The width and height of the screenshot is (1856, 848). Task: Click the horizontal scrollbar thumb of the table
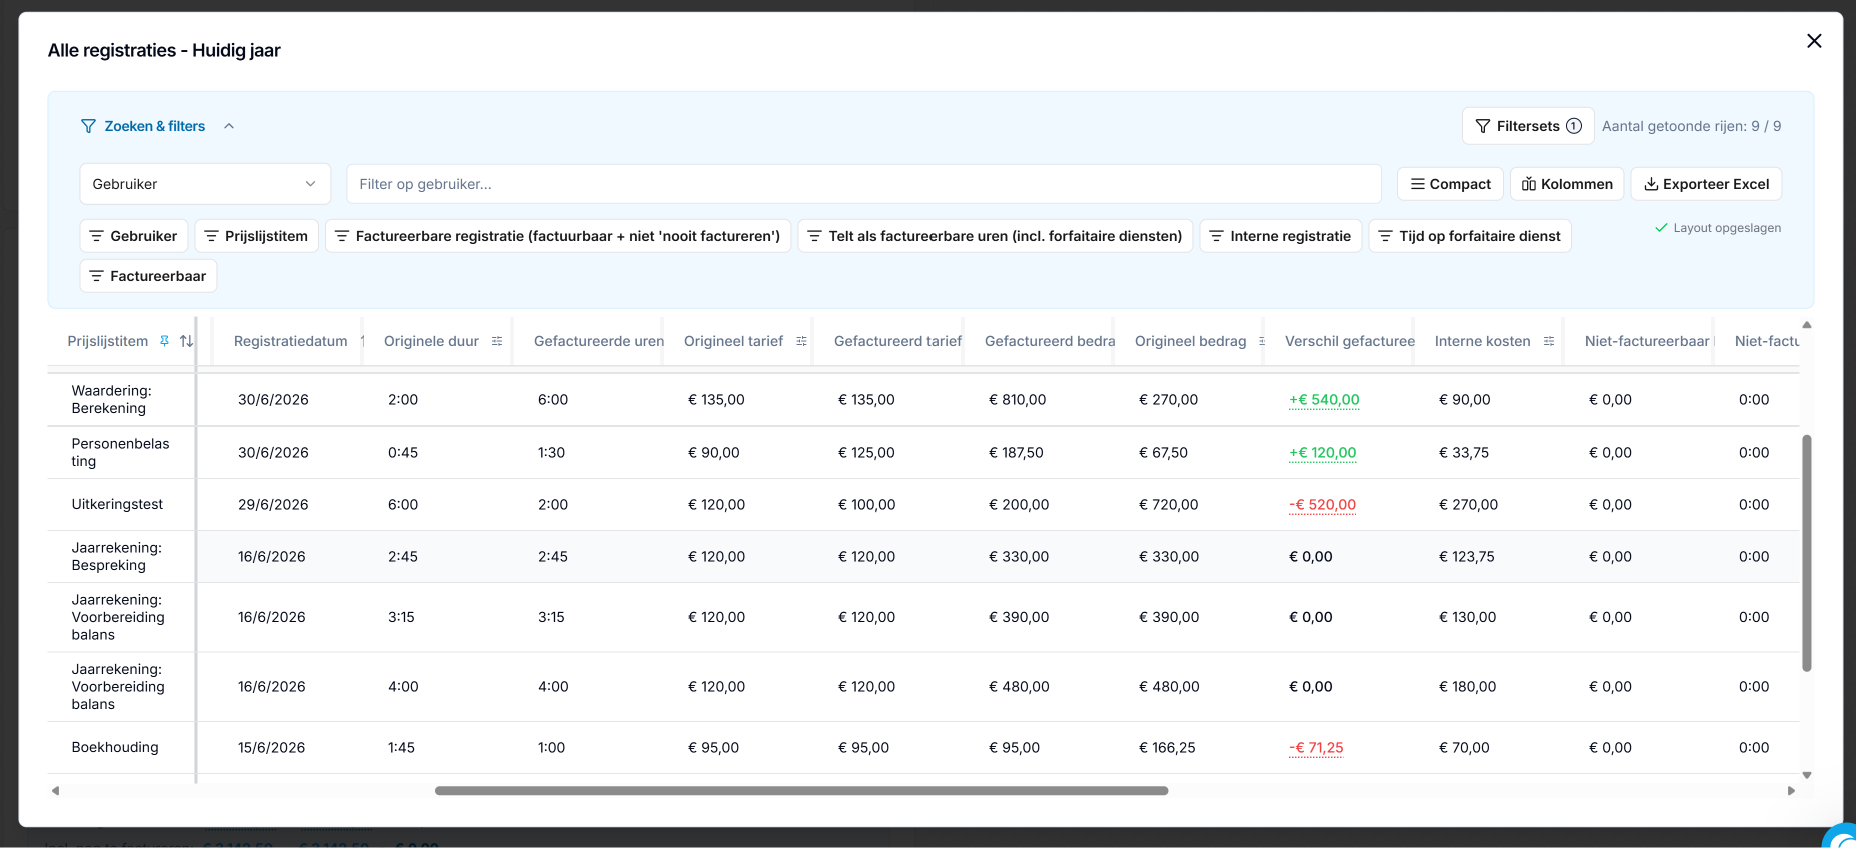pyautogui.click(x=801, y=791)
